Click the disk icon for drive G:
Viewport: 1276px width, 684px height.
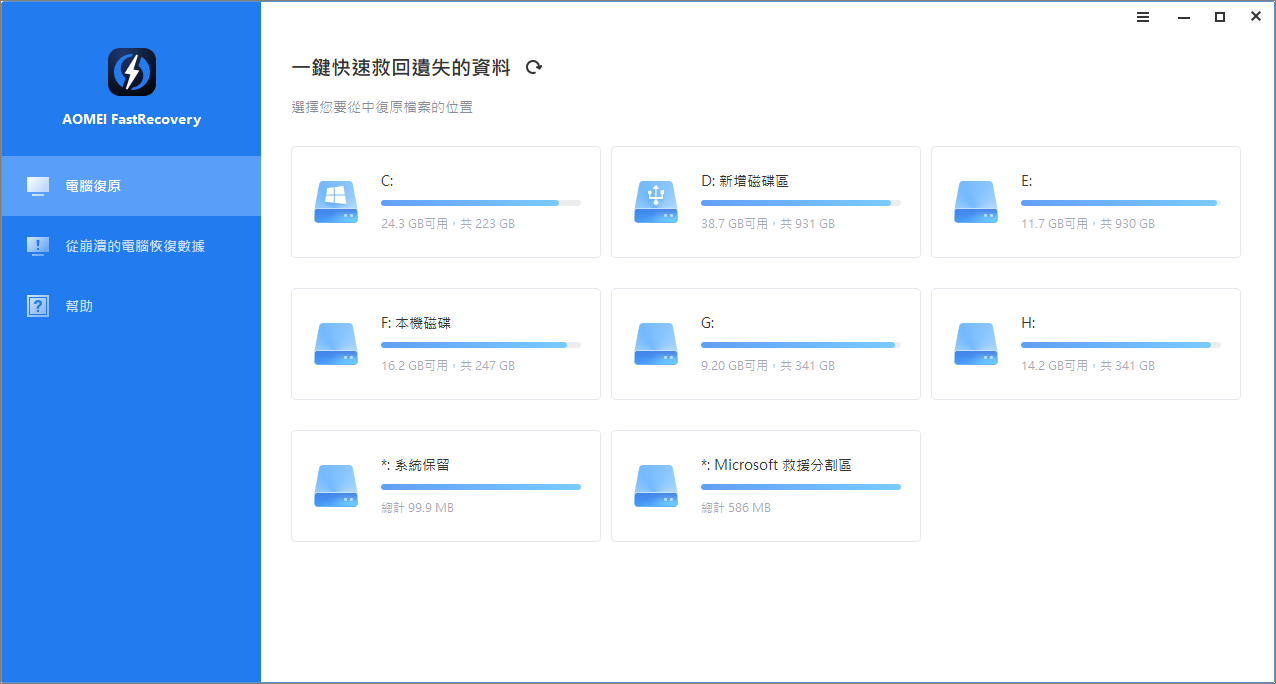pyautogui.click(x=656, y=344)
